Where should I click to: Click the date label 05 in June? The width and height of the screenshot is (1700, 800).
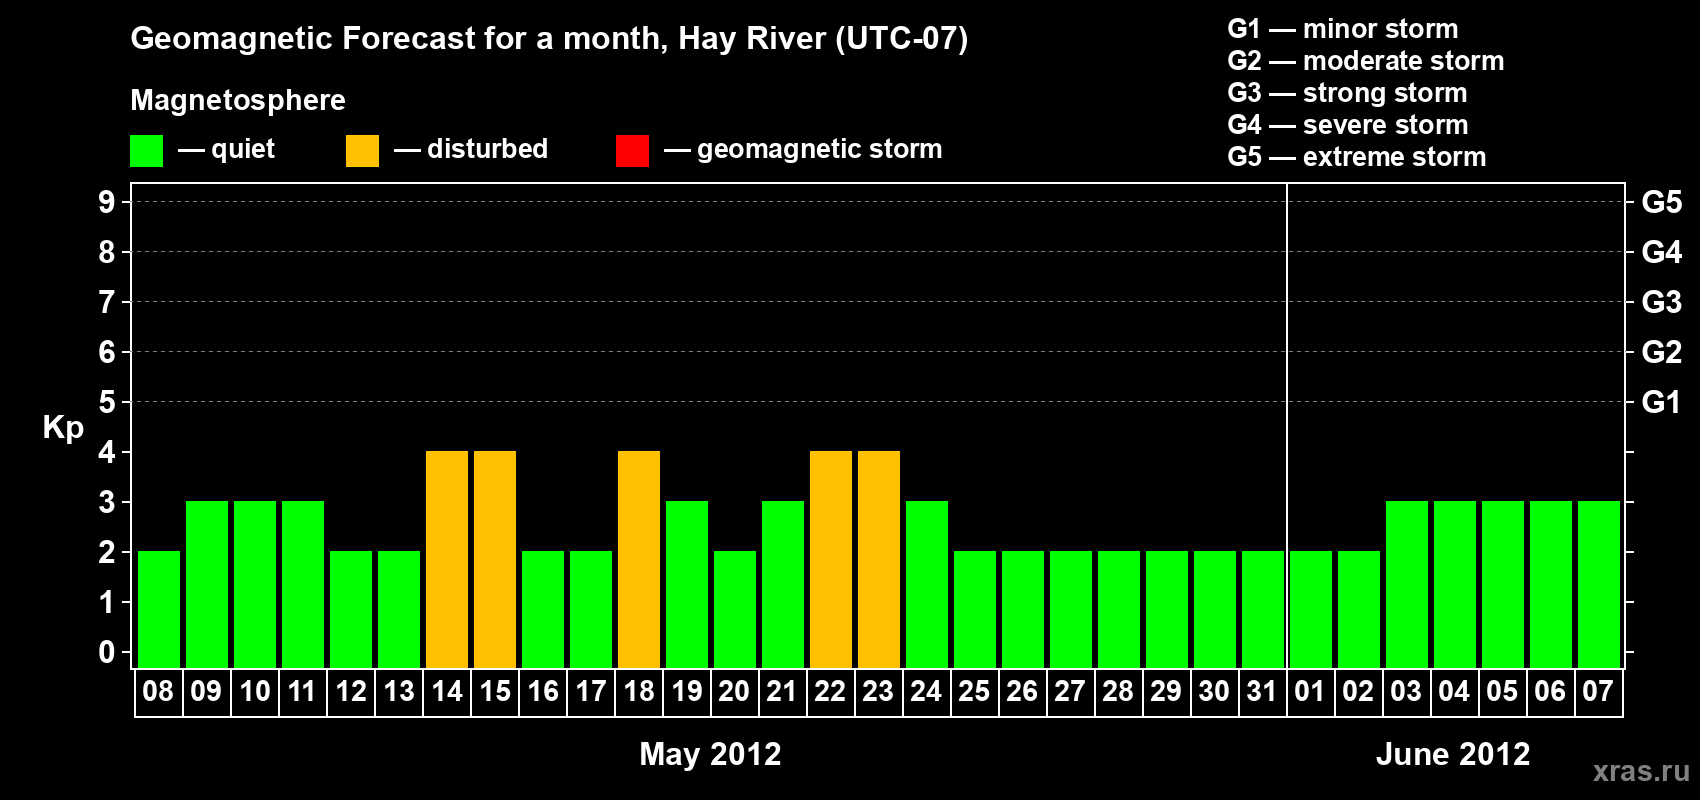click(x=1502, y=692)
